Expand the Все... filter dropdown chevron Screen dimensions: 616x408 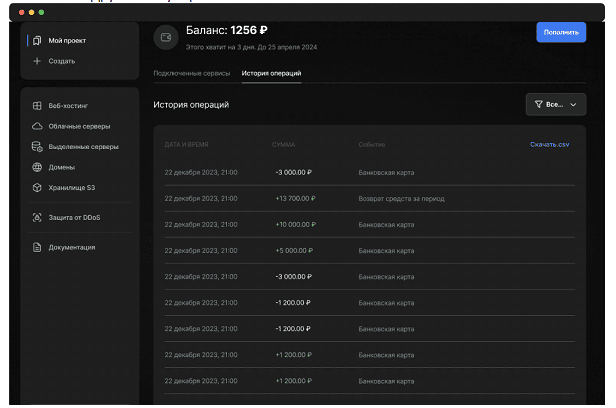tap(573, 105)
